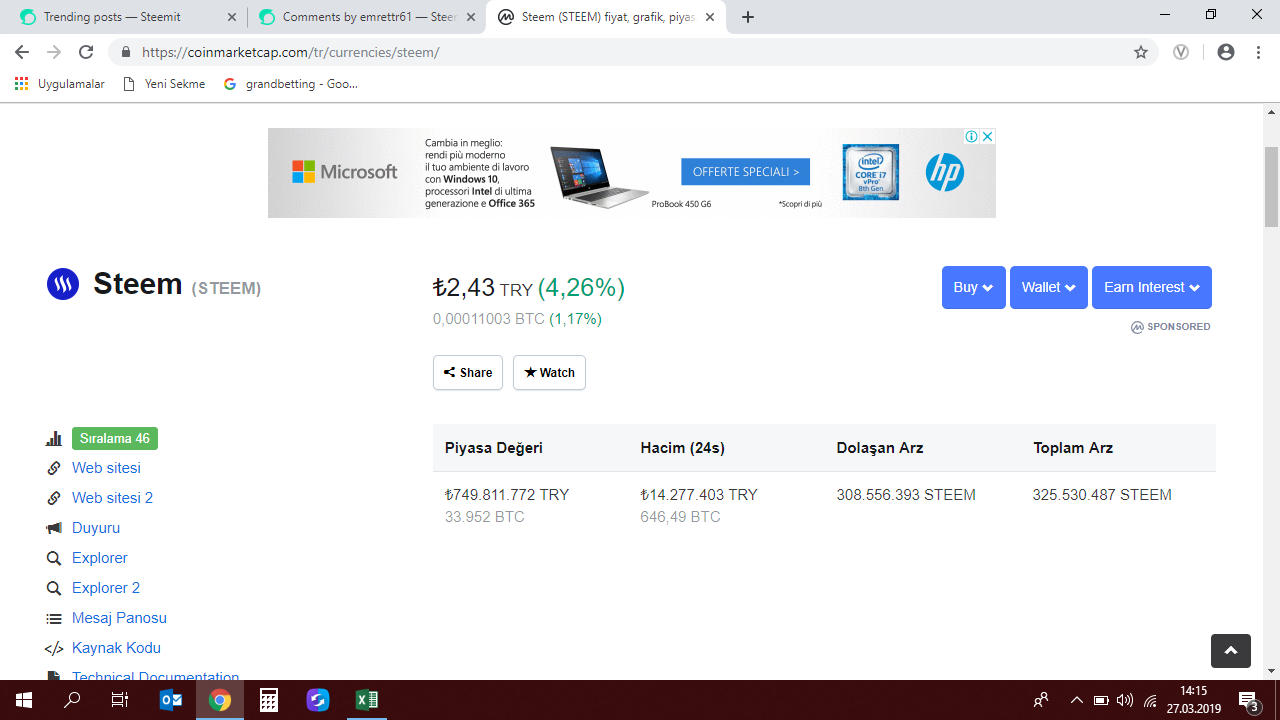1280x720 pixels.
Task: Launch Outlook from the taskbar
Action: [171, 700]
